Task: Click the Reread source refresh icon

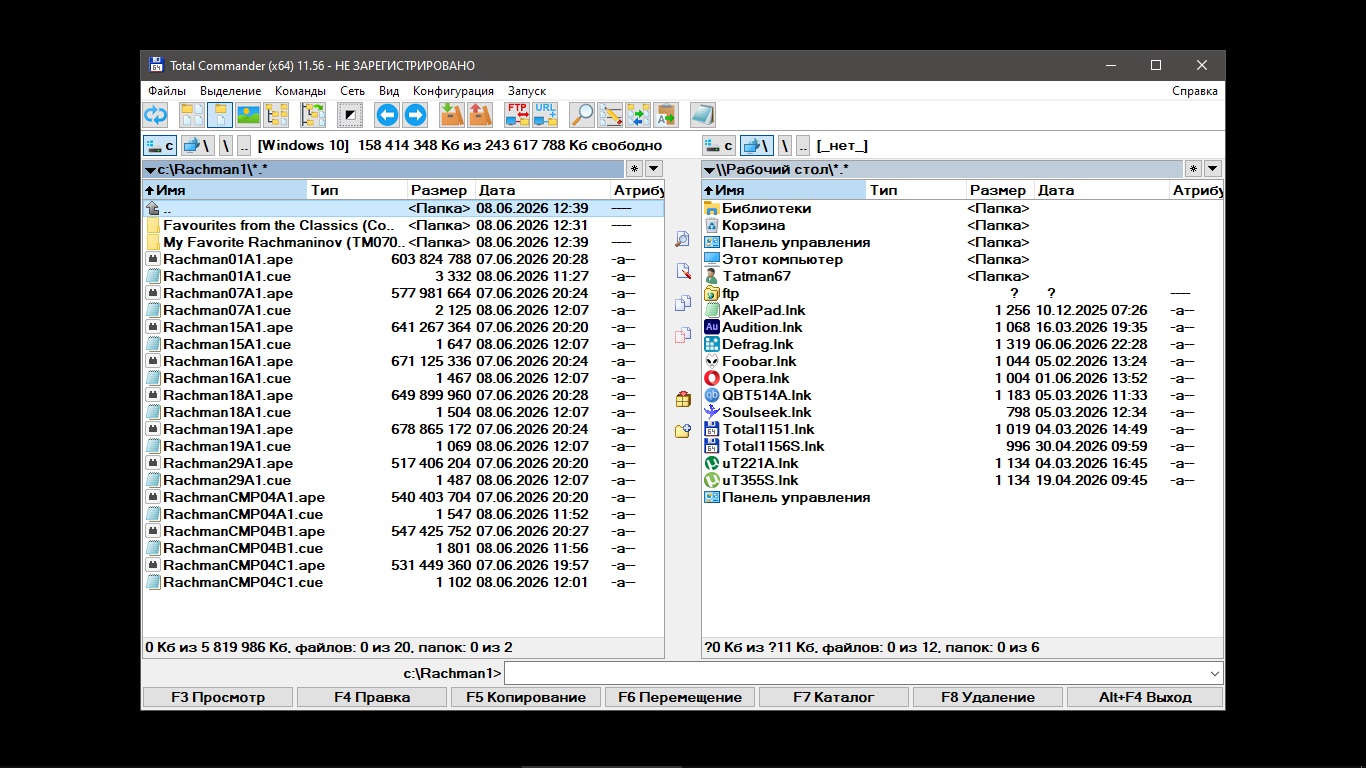Action: click(x=155, y=115)
